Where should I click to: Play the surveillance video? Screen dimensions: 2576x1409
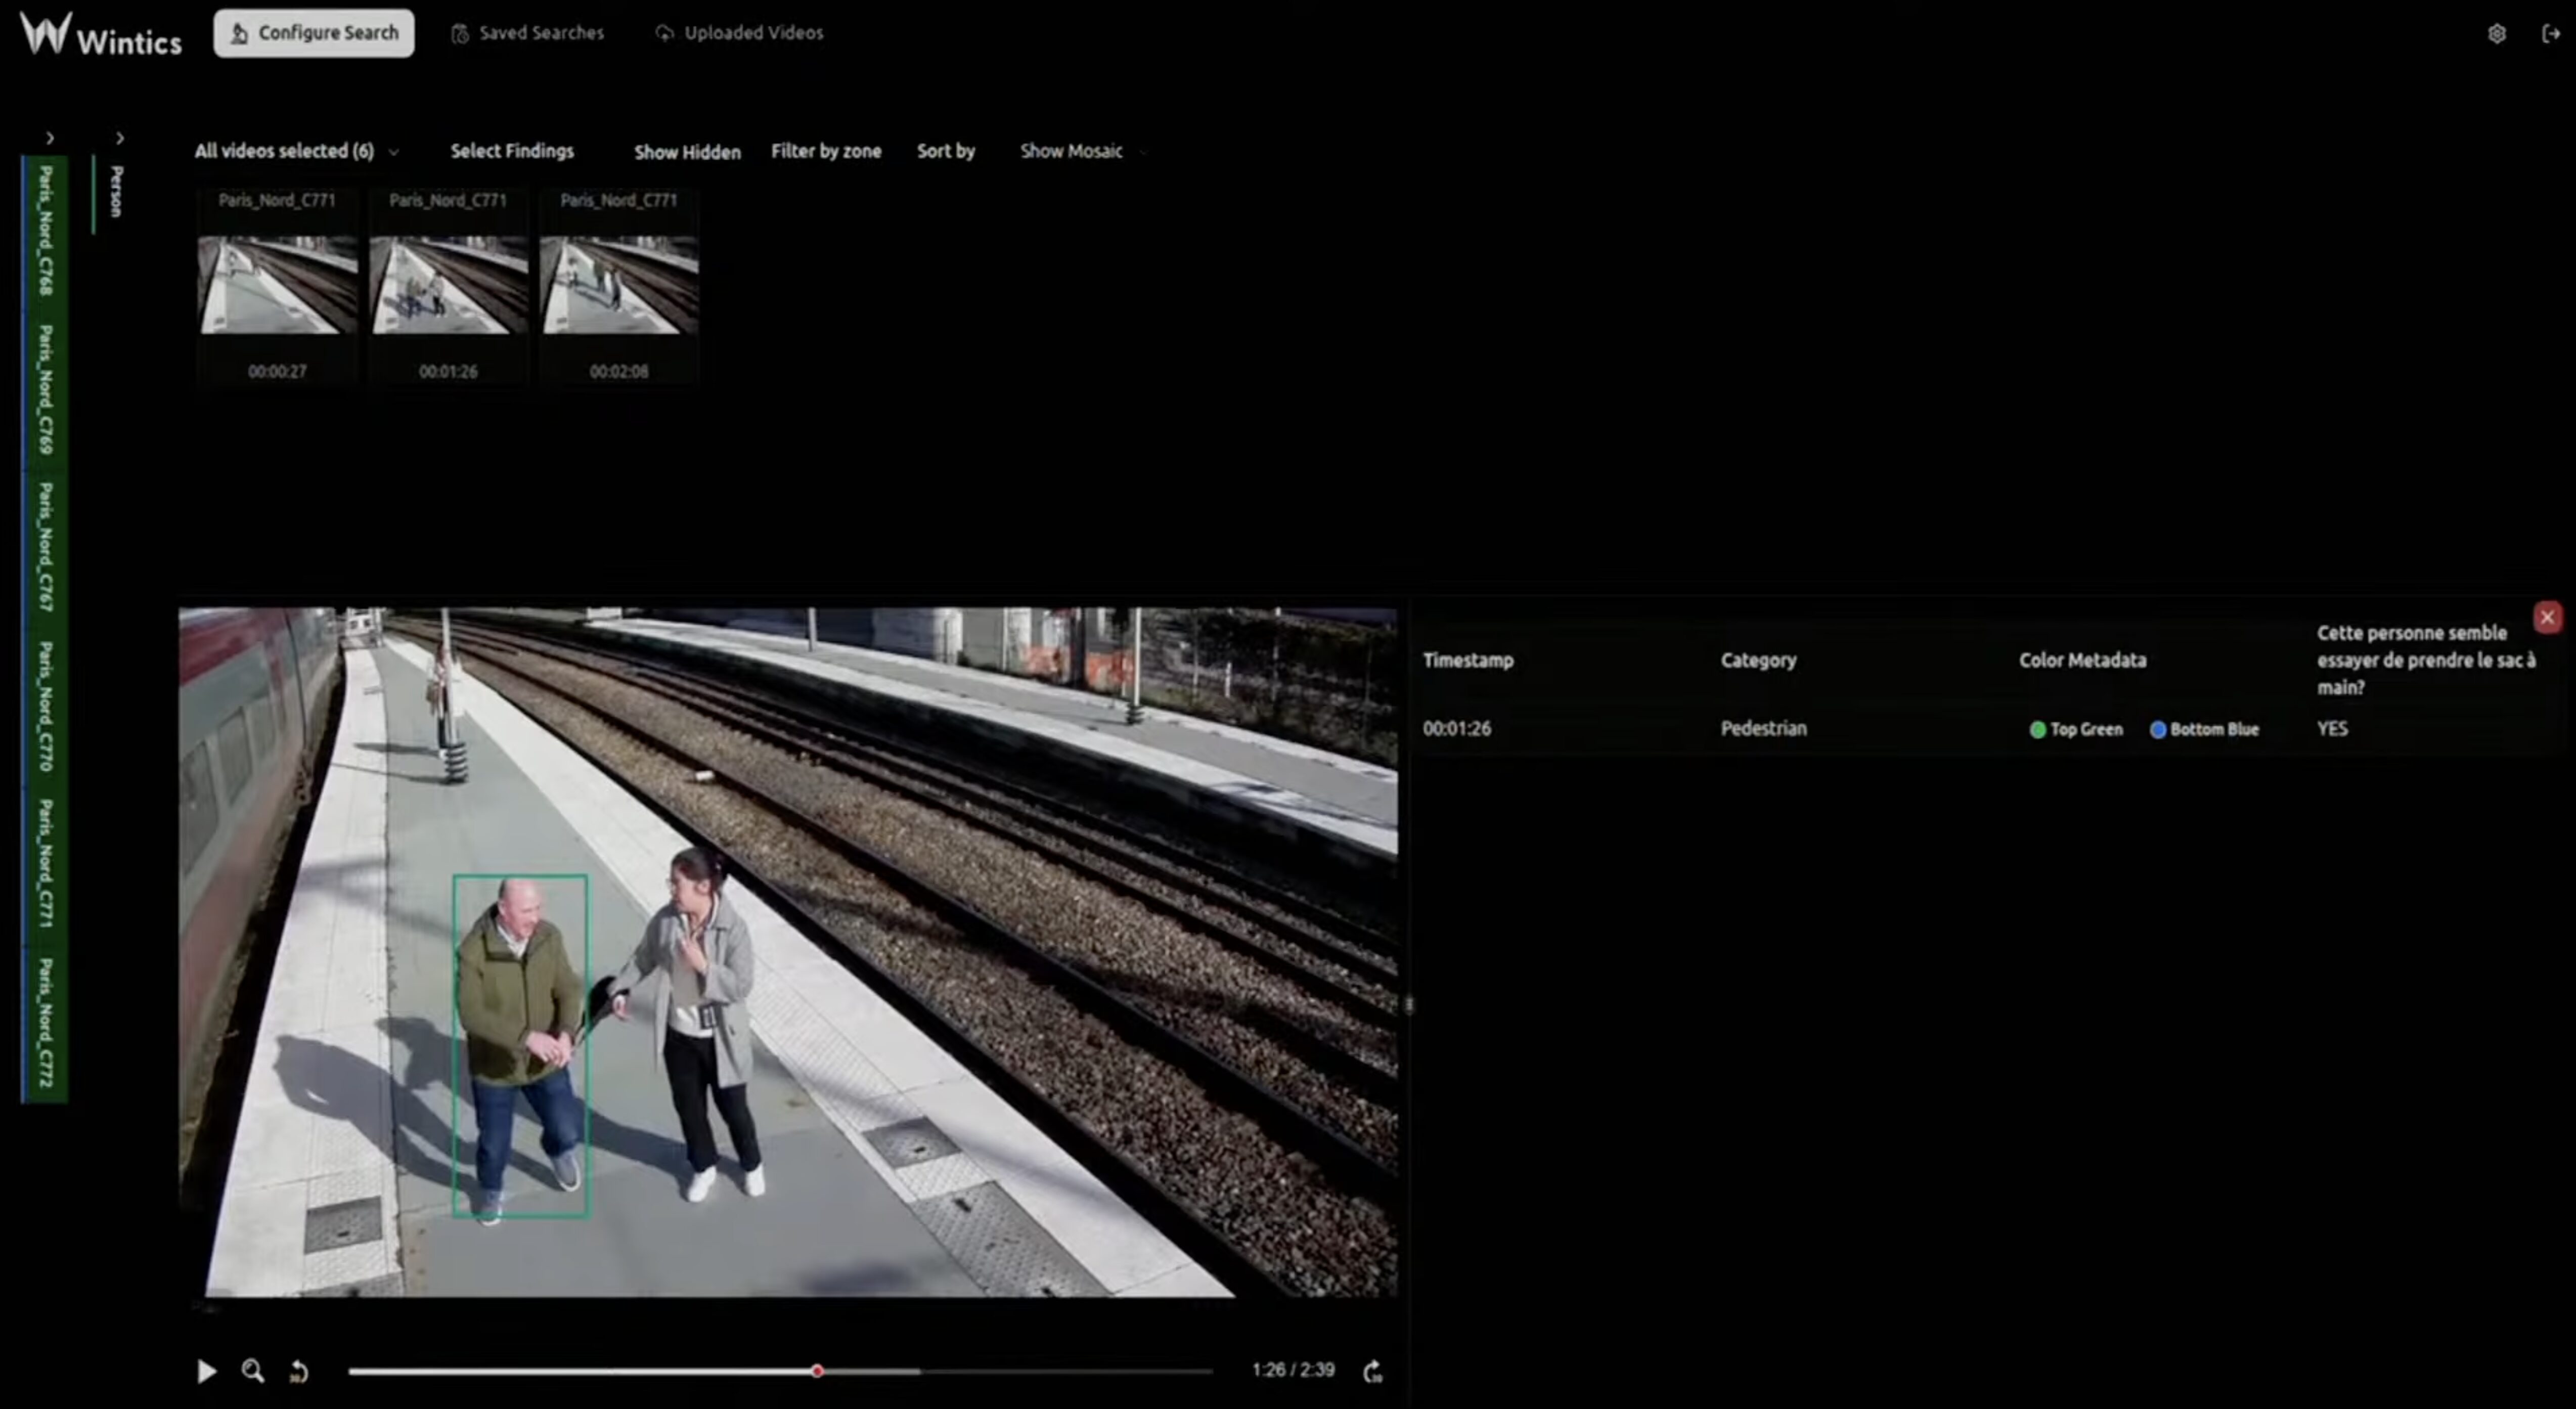pos(206,1371)
